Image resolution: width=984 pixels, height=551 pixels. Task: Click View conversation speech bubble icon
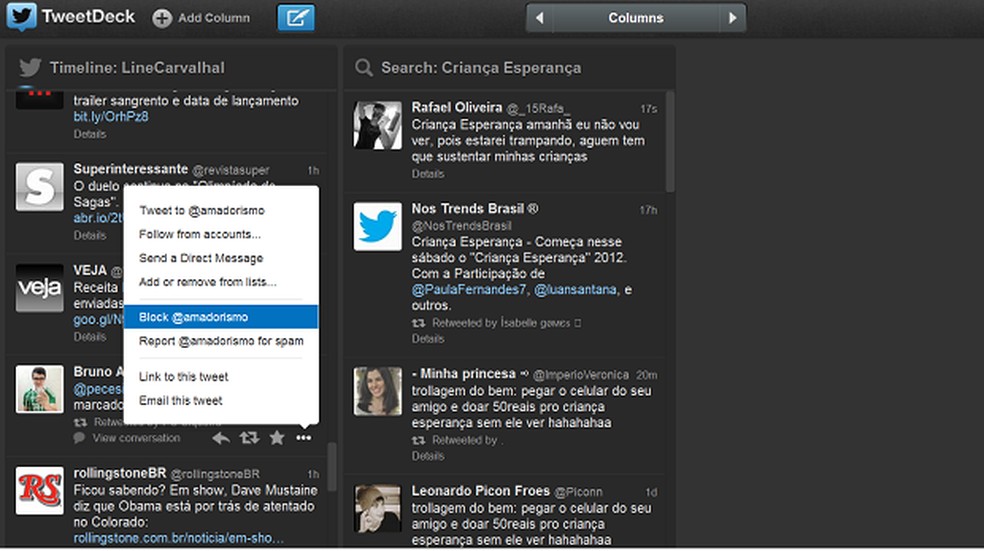click(x=79, y=438)
